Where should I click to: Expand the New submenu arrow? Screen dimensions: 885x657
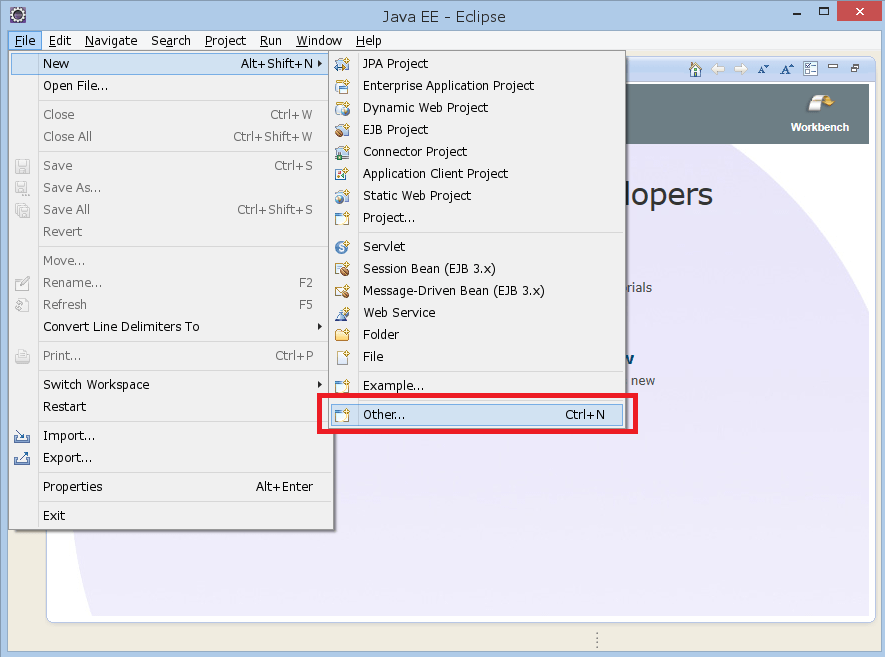click(319, 63)
